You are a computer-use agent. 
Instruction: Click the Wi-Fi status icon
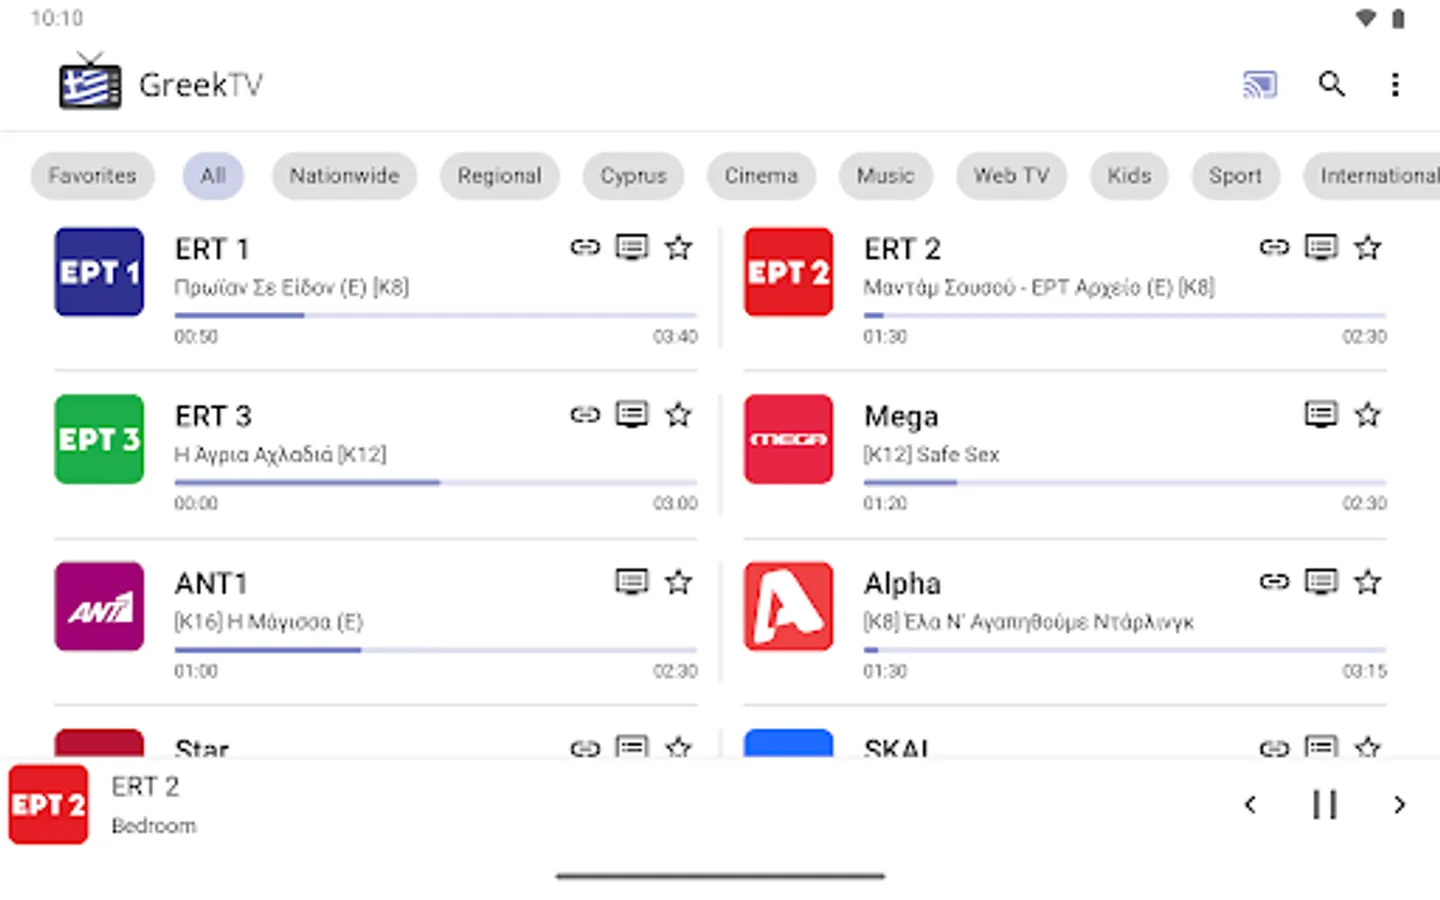tap(1365, 18)
